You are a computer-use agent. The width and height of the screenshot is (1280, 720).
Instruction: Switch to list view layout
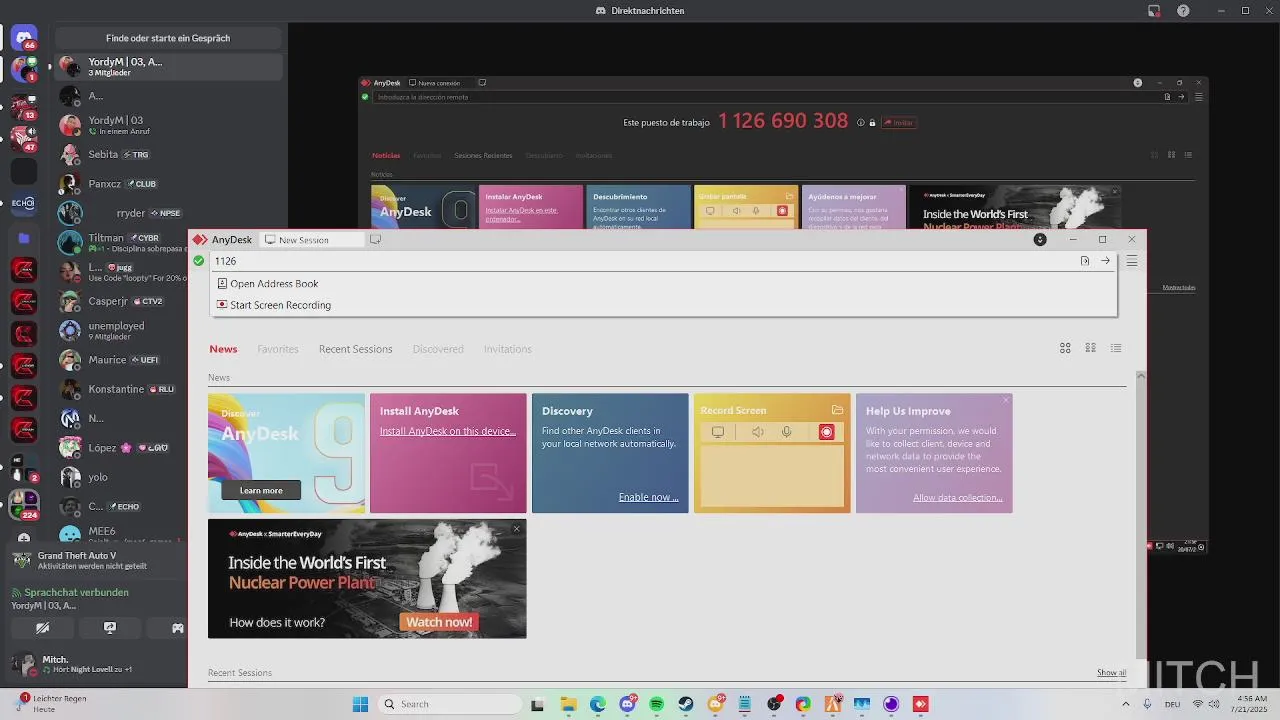[1116, 348]
